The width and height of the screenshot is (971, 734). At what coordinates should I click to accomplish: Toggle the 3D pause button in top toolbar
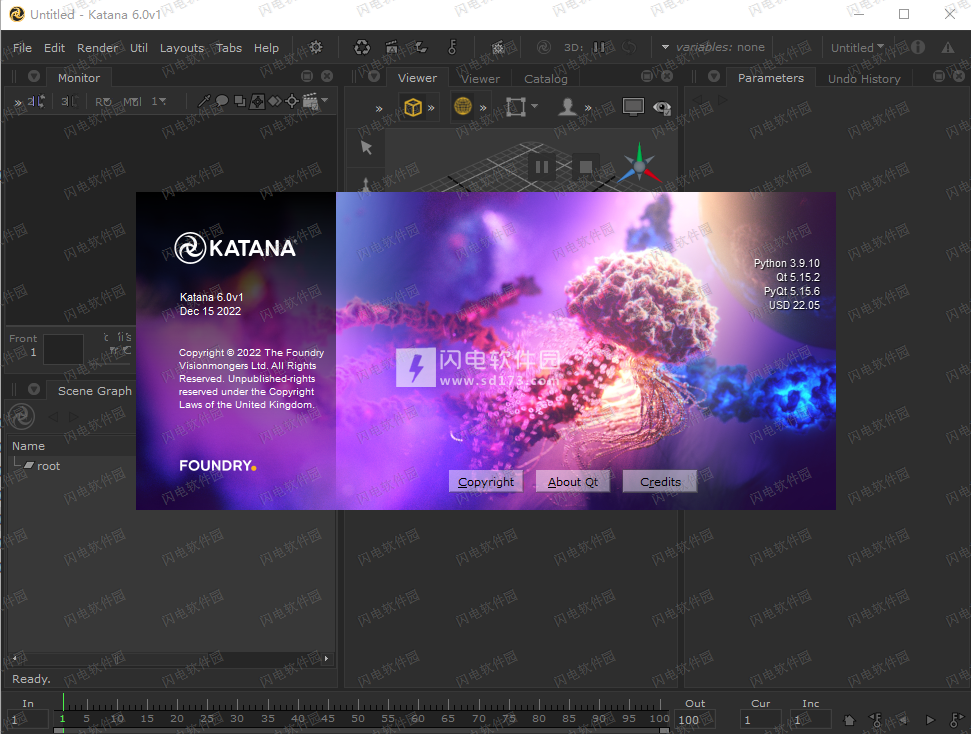599,47
